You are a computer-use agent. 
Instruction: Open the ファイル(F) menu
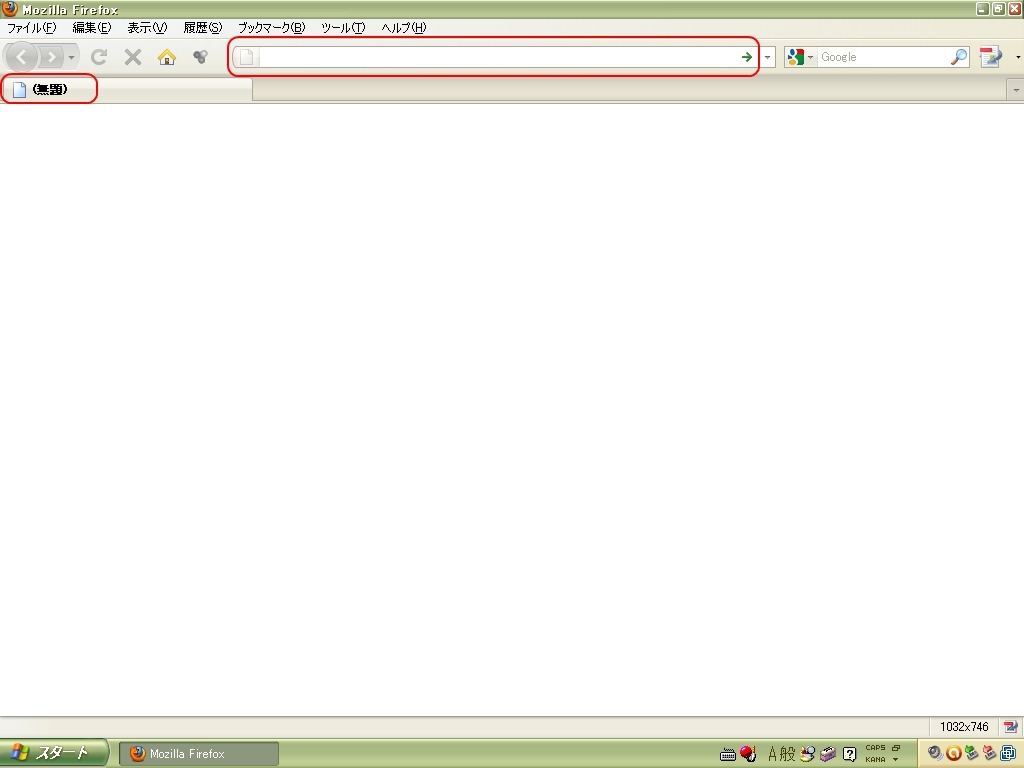point(31,28)
